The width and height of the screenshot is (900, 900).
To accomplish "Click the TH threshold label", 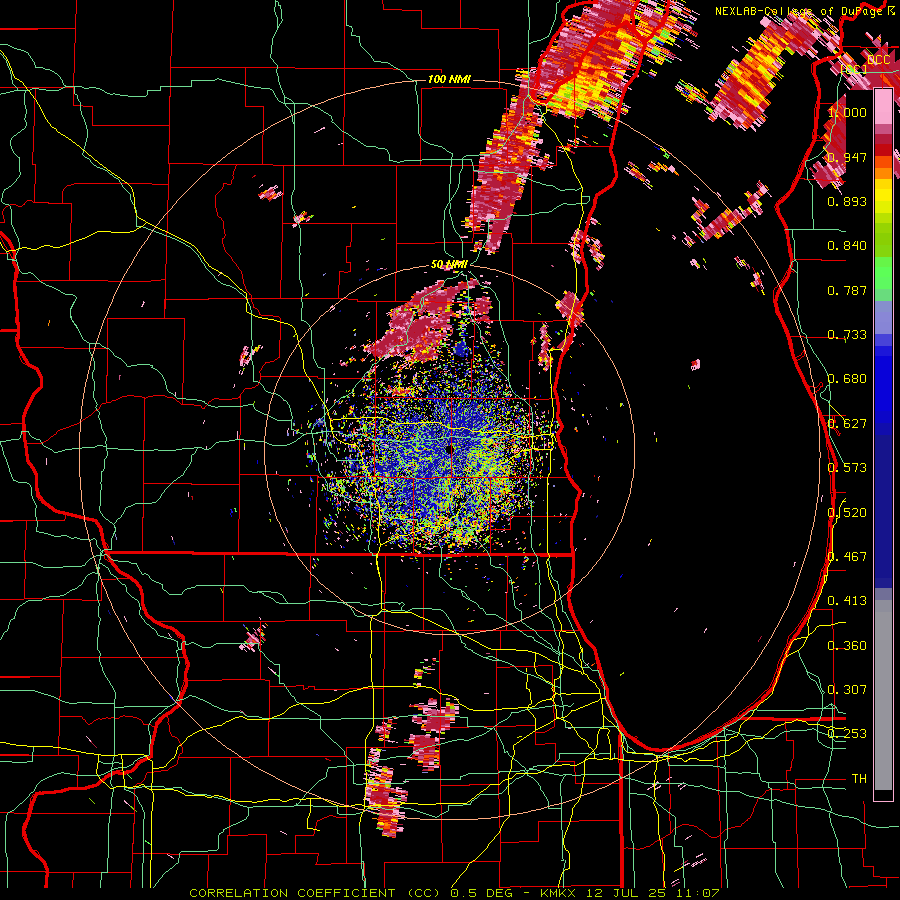I will click(859, 779).
